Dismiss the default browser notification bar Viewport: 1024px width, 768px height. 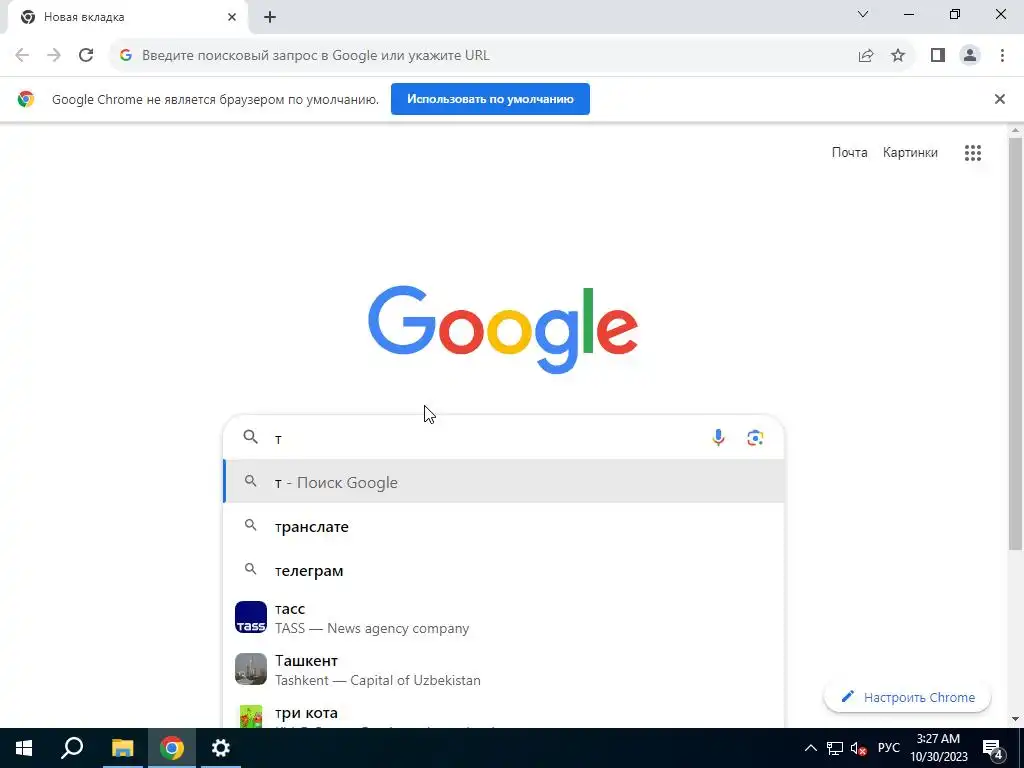click(999, 99)
